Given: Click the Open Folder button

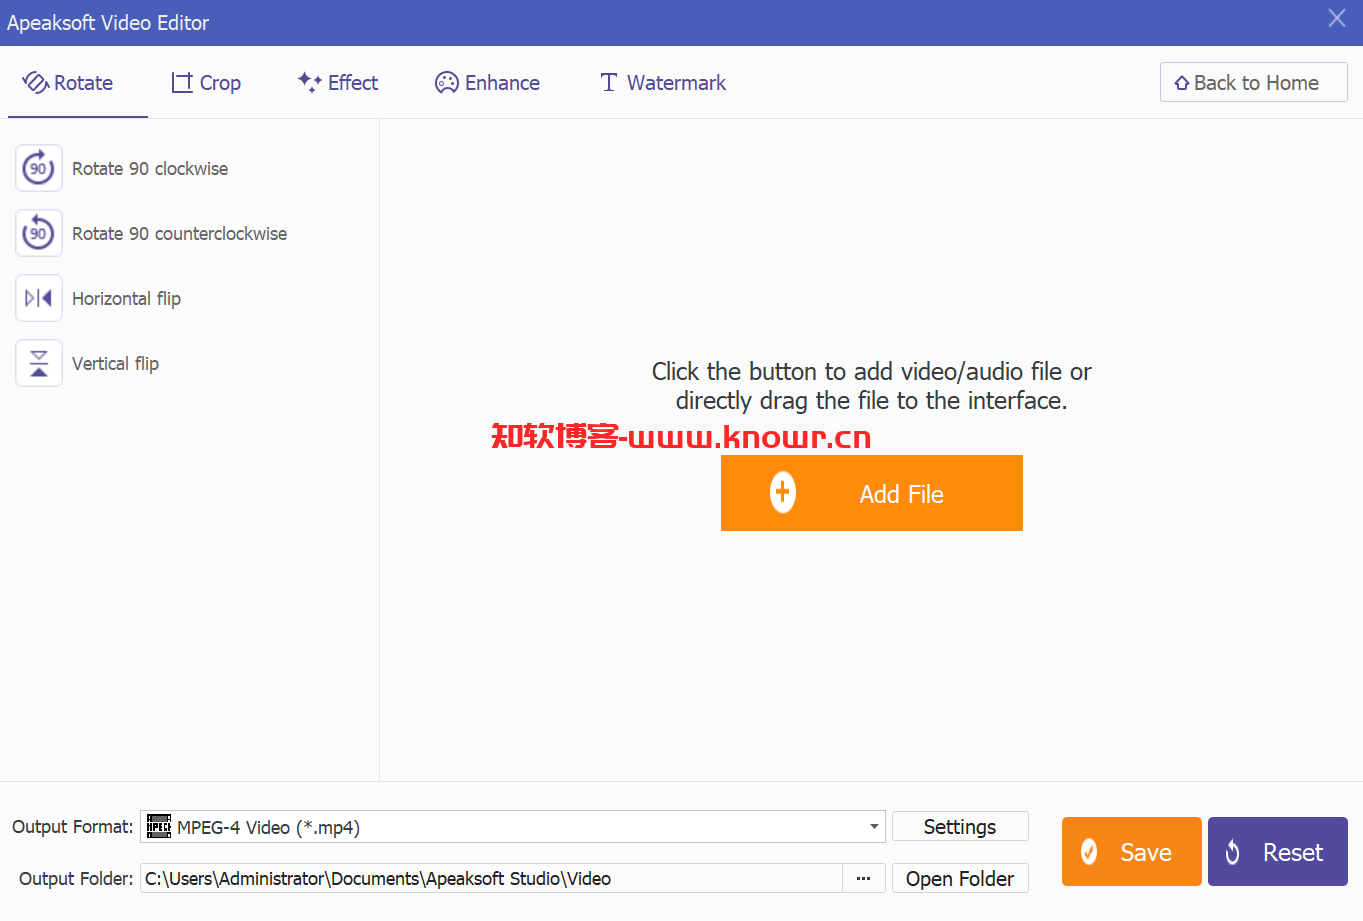Looking at the screenshot, I should pyautogui.click(x=960, y=878).
